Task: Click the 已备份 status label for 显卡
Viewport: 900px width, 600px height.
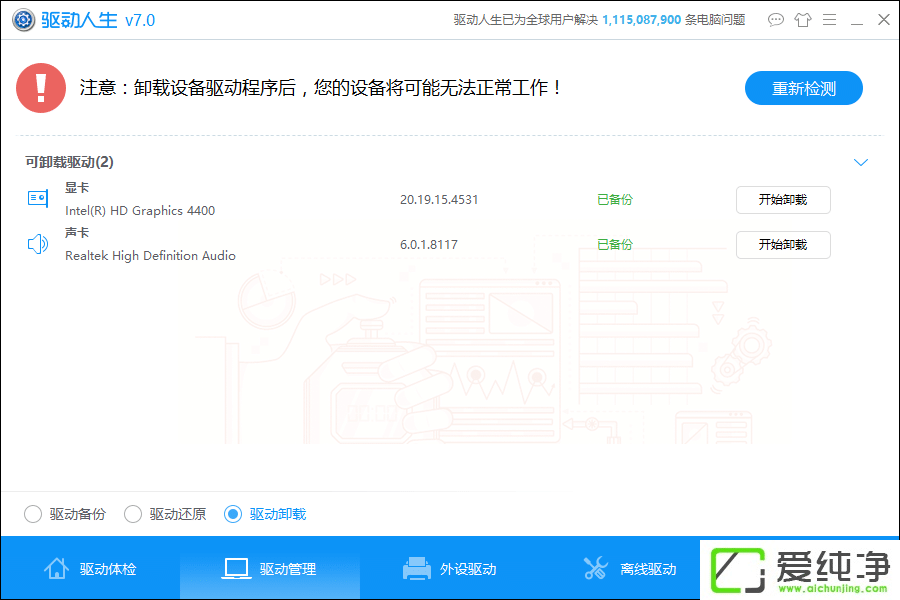Action: point(614,199)
